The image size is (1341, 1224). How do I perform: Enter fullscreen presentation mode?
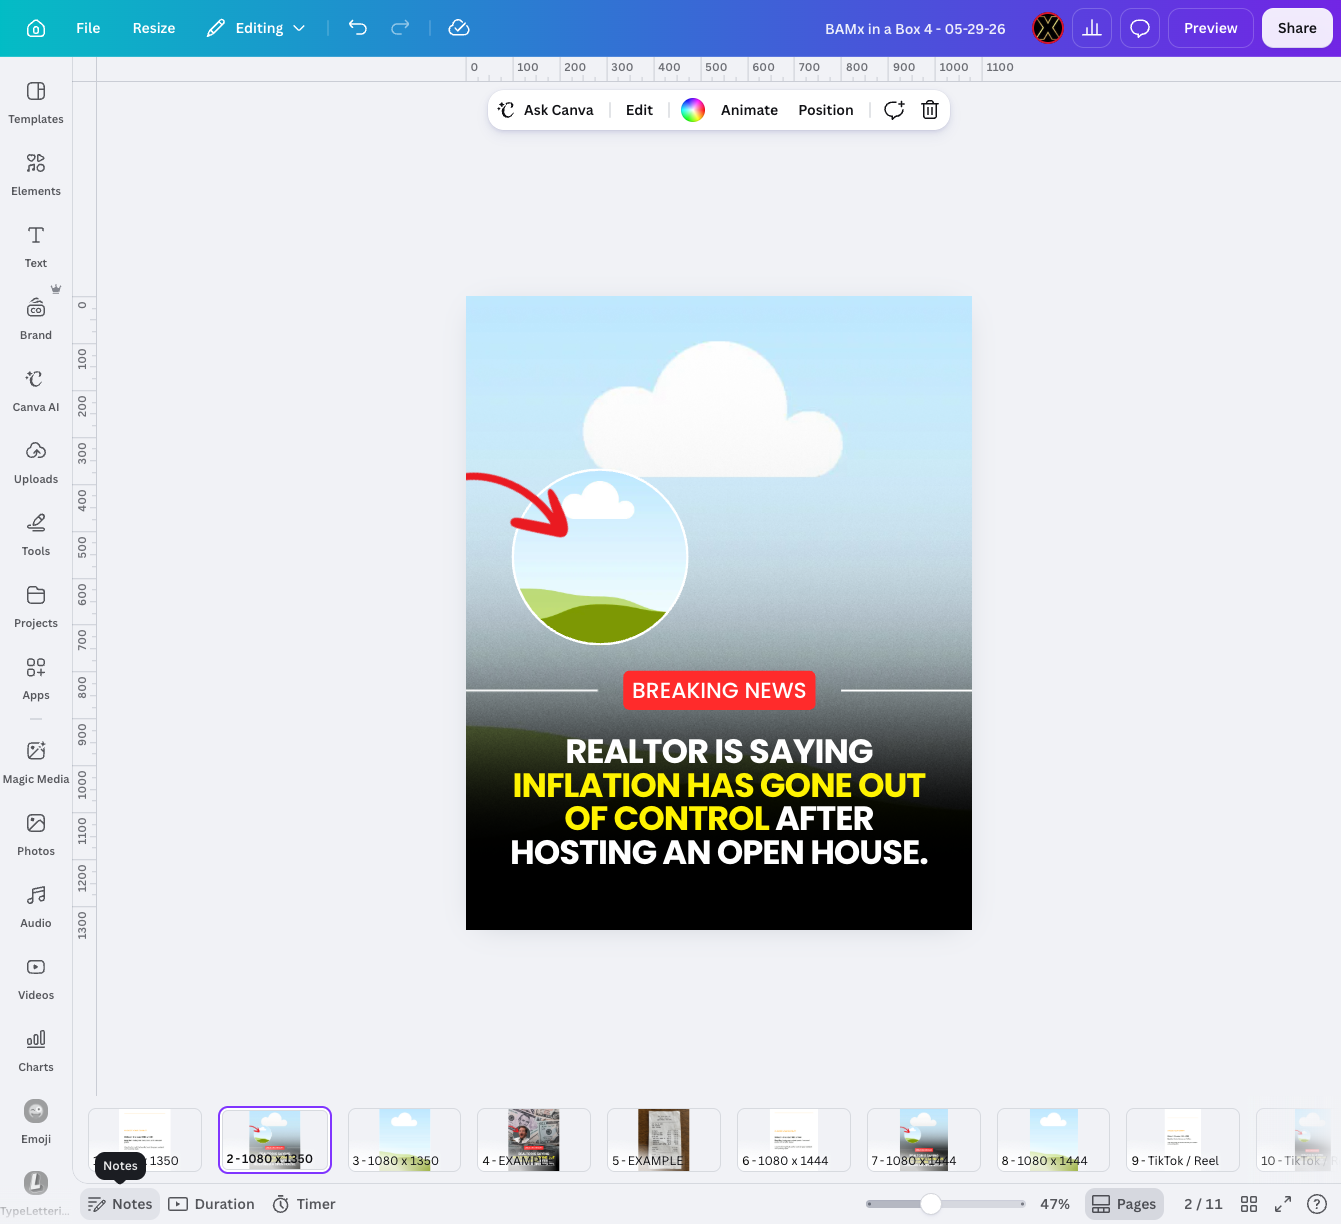(x=1283, y=1204)
